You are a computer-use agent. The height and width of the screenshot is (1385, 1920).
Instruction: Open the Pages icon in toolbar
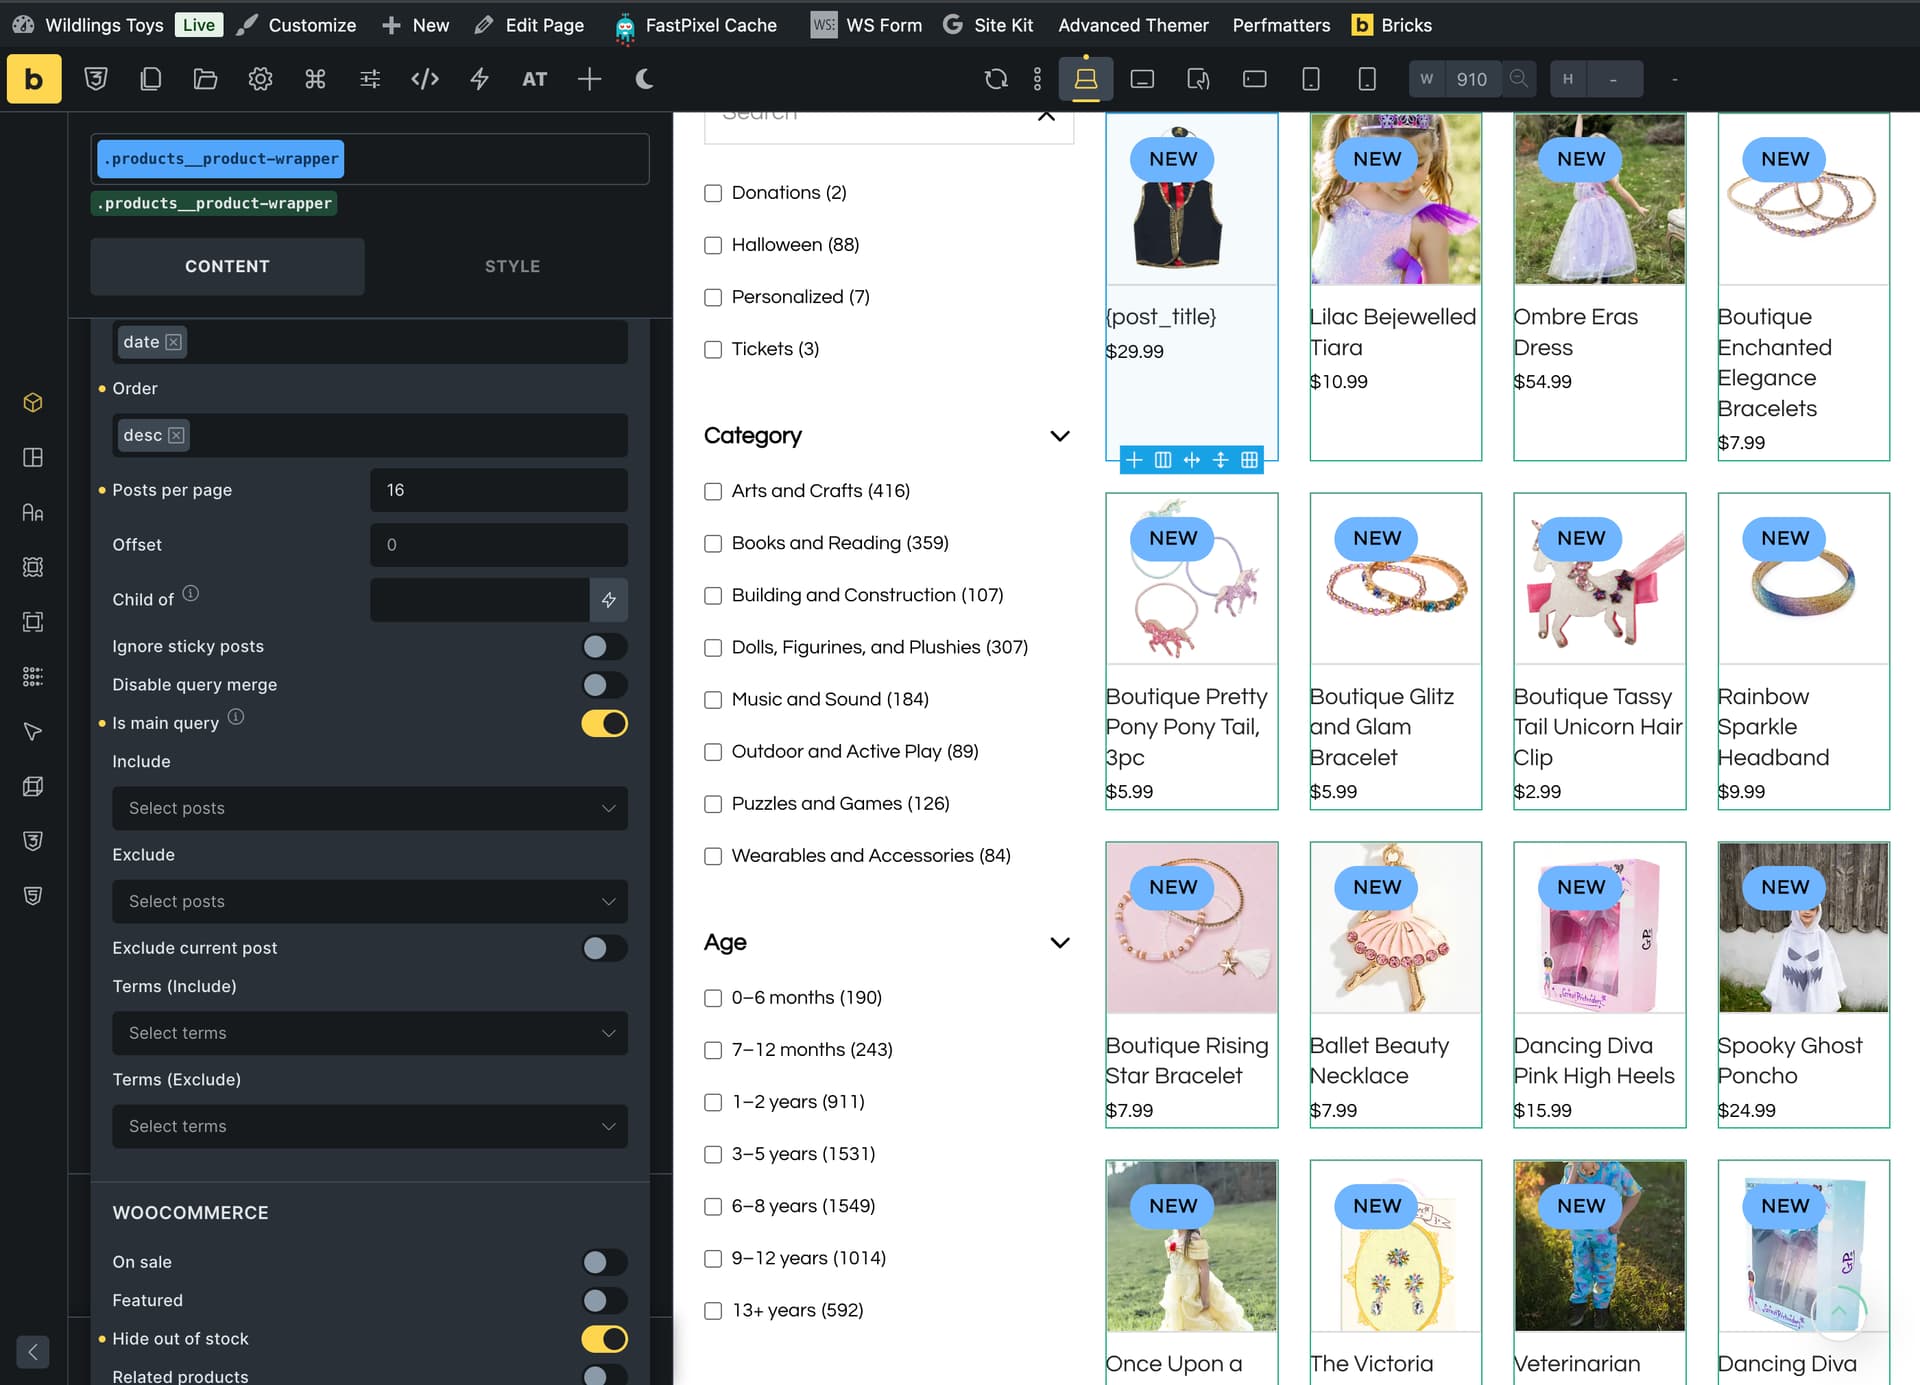point(151,79)
